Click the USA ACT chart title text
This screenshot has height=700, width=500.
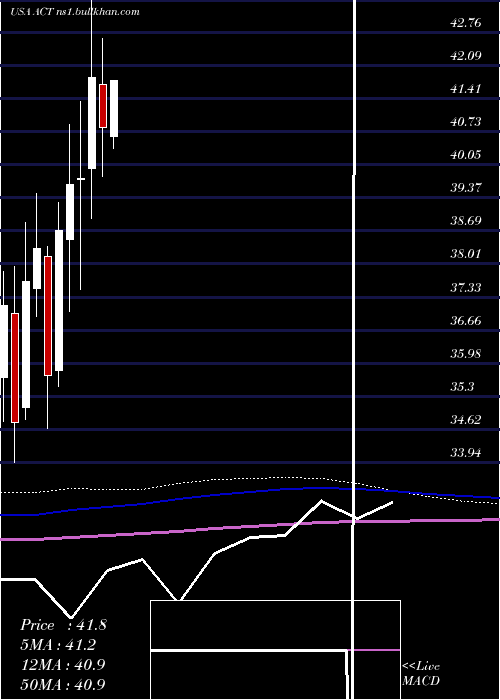[x=75, y=12]
